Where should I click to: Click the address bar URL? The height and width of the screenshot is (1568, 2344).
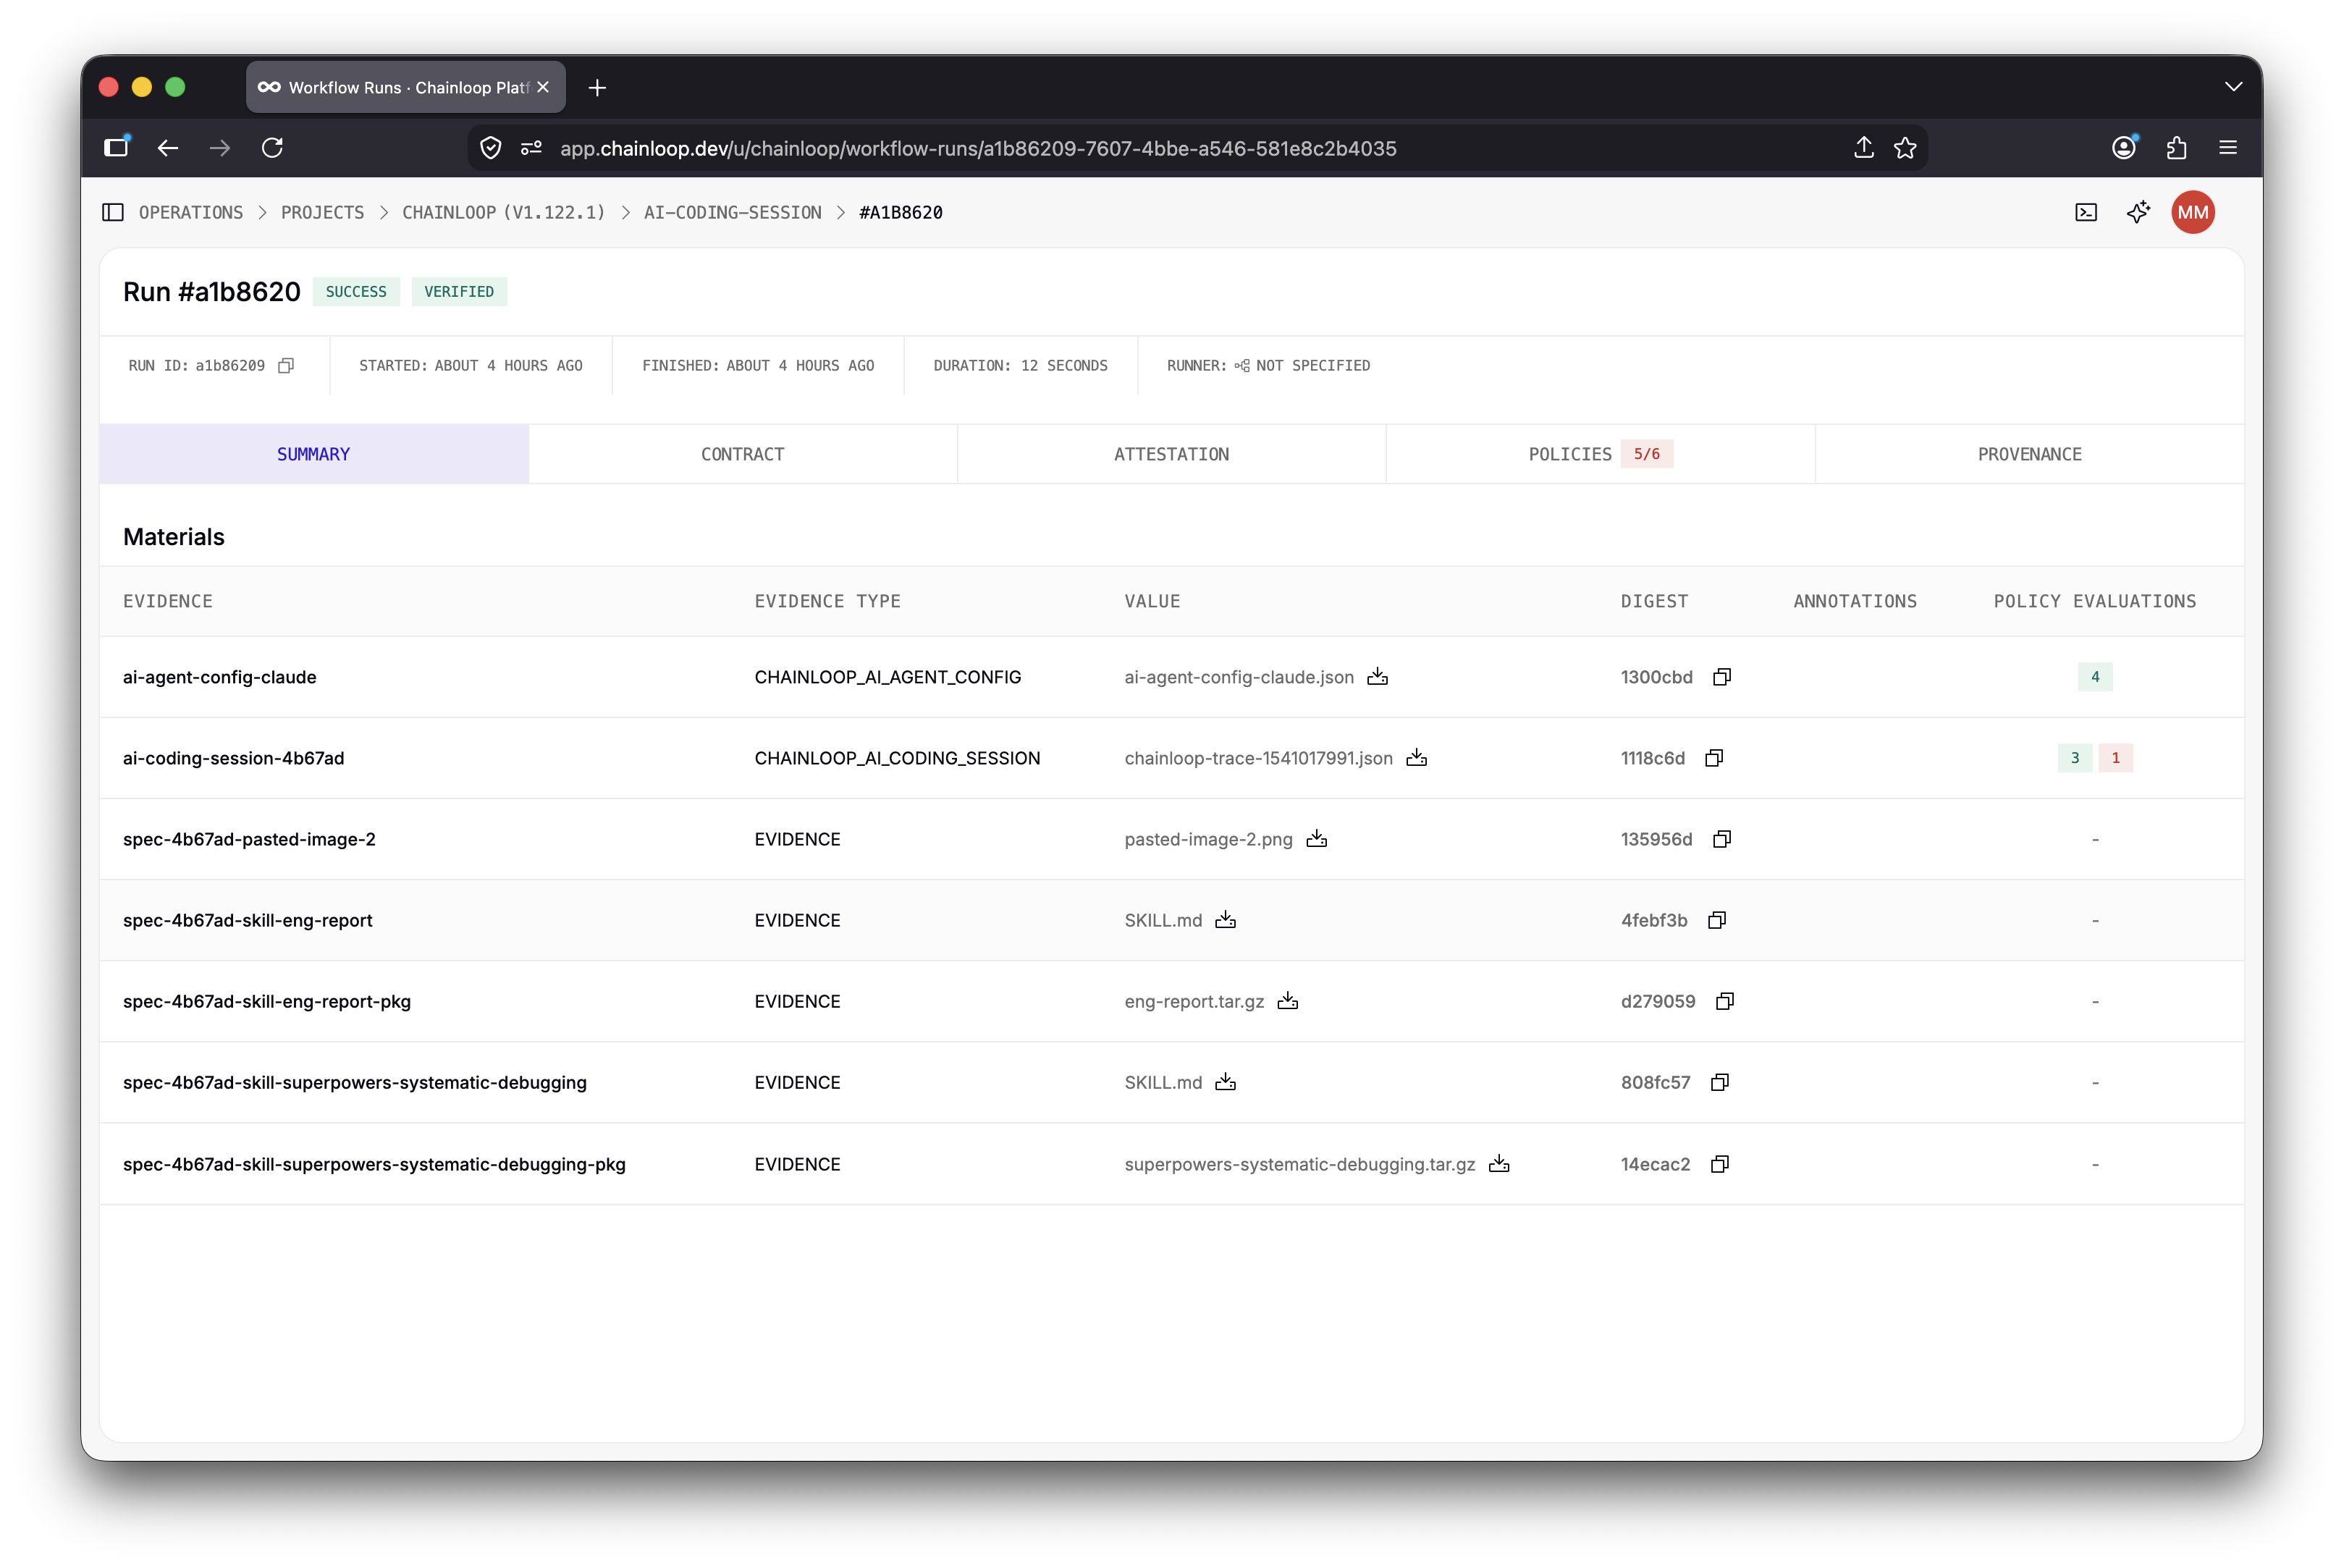977,148
